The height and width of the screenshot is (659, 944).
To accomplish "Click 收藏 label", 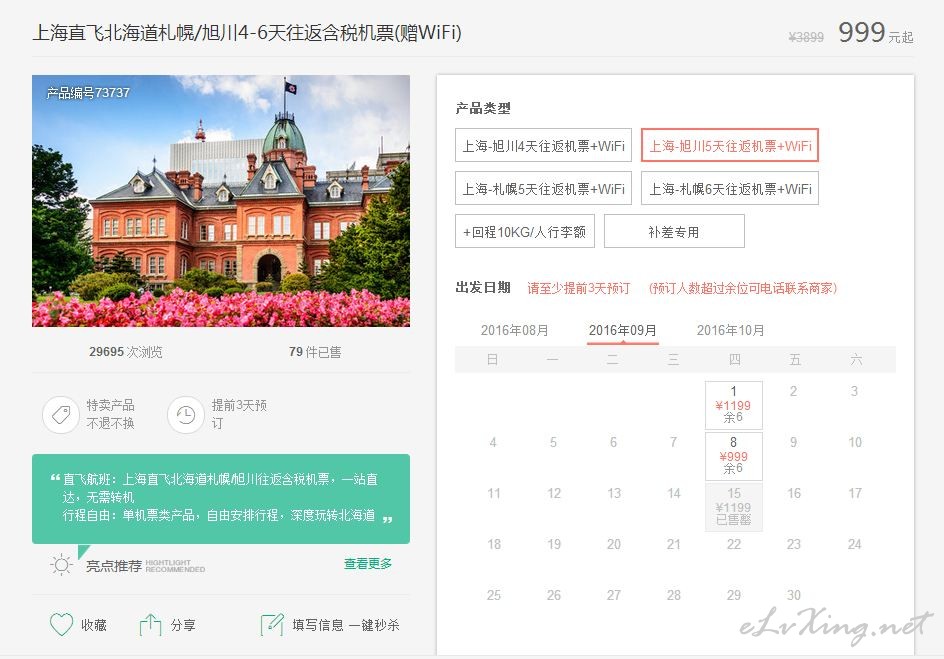I will (x=94, y=625).
